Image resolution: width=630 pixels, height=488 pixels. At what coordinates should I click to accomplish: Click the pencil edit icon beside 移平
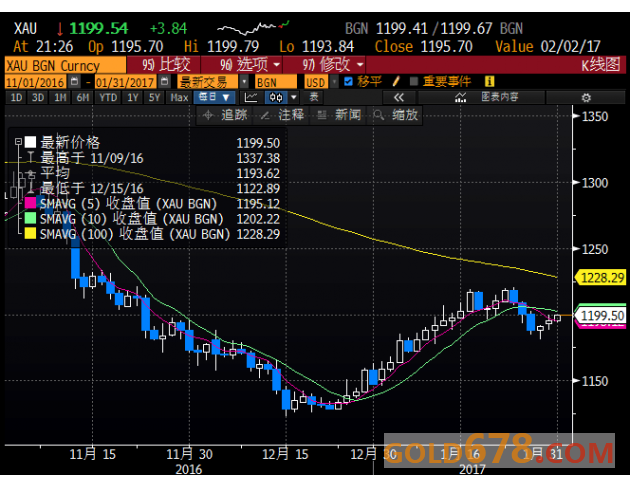pyautogui.click(x=396, y=82)
